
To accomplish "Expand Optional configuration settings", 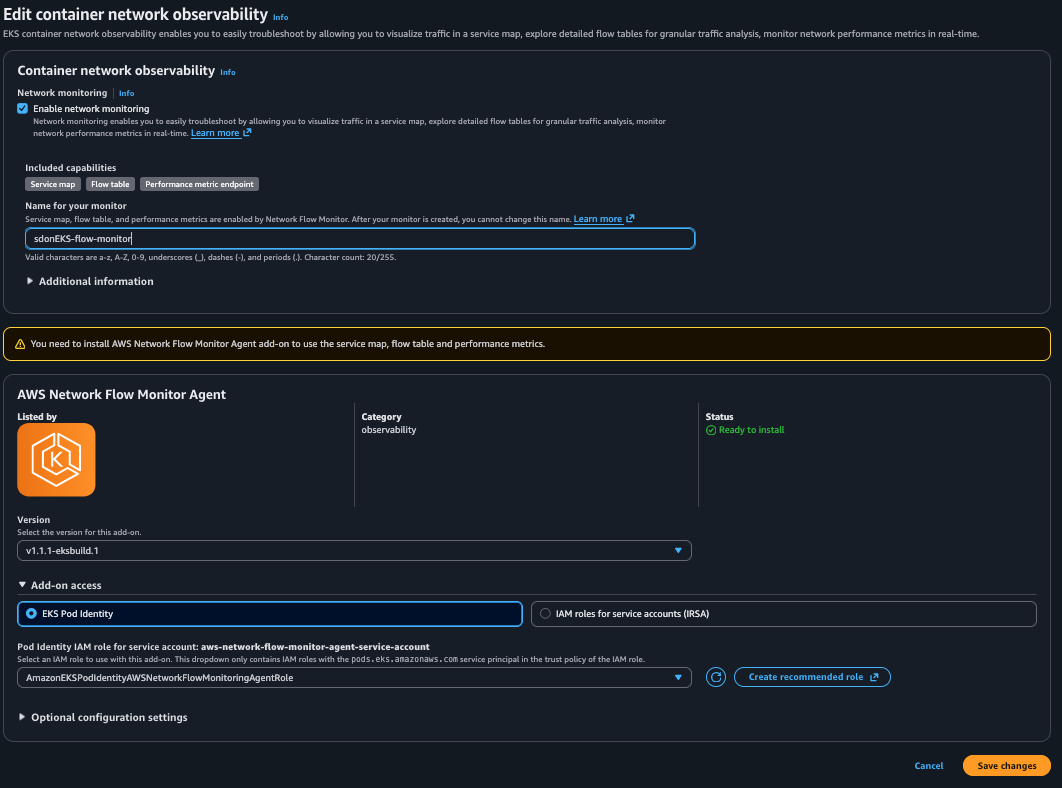I will point(103,718).
